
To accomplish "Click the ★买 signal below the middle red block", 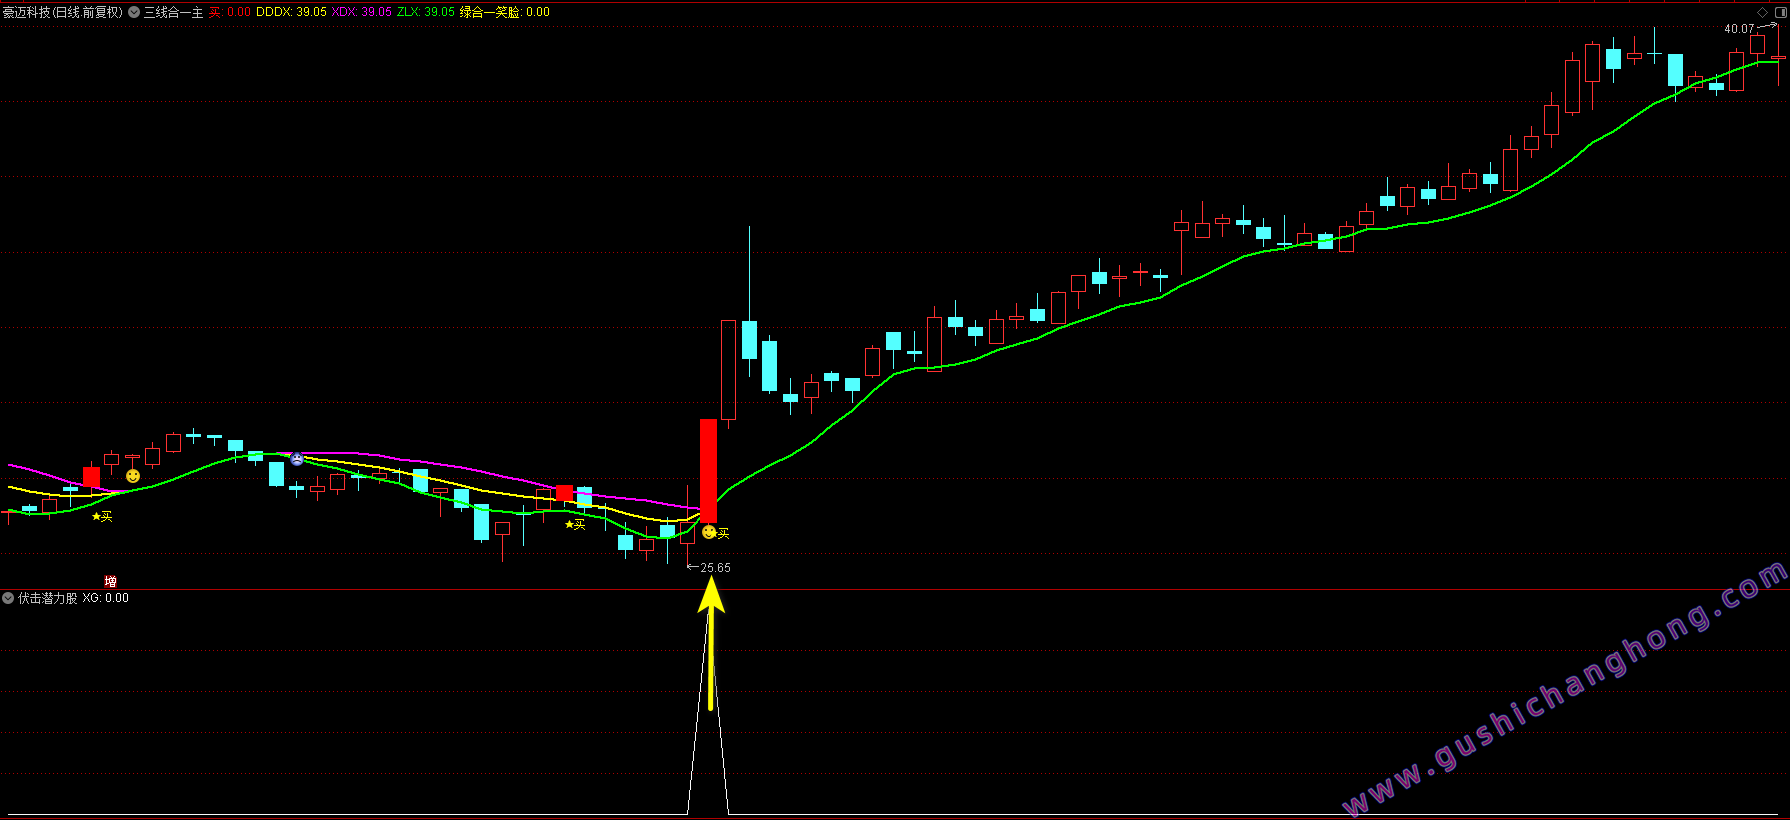I will pyautogui.click(x=575, y=524).
